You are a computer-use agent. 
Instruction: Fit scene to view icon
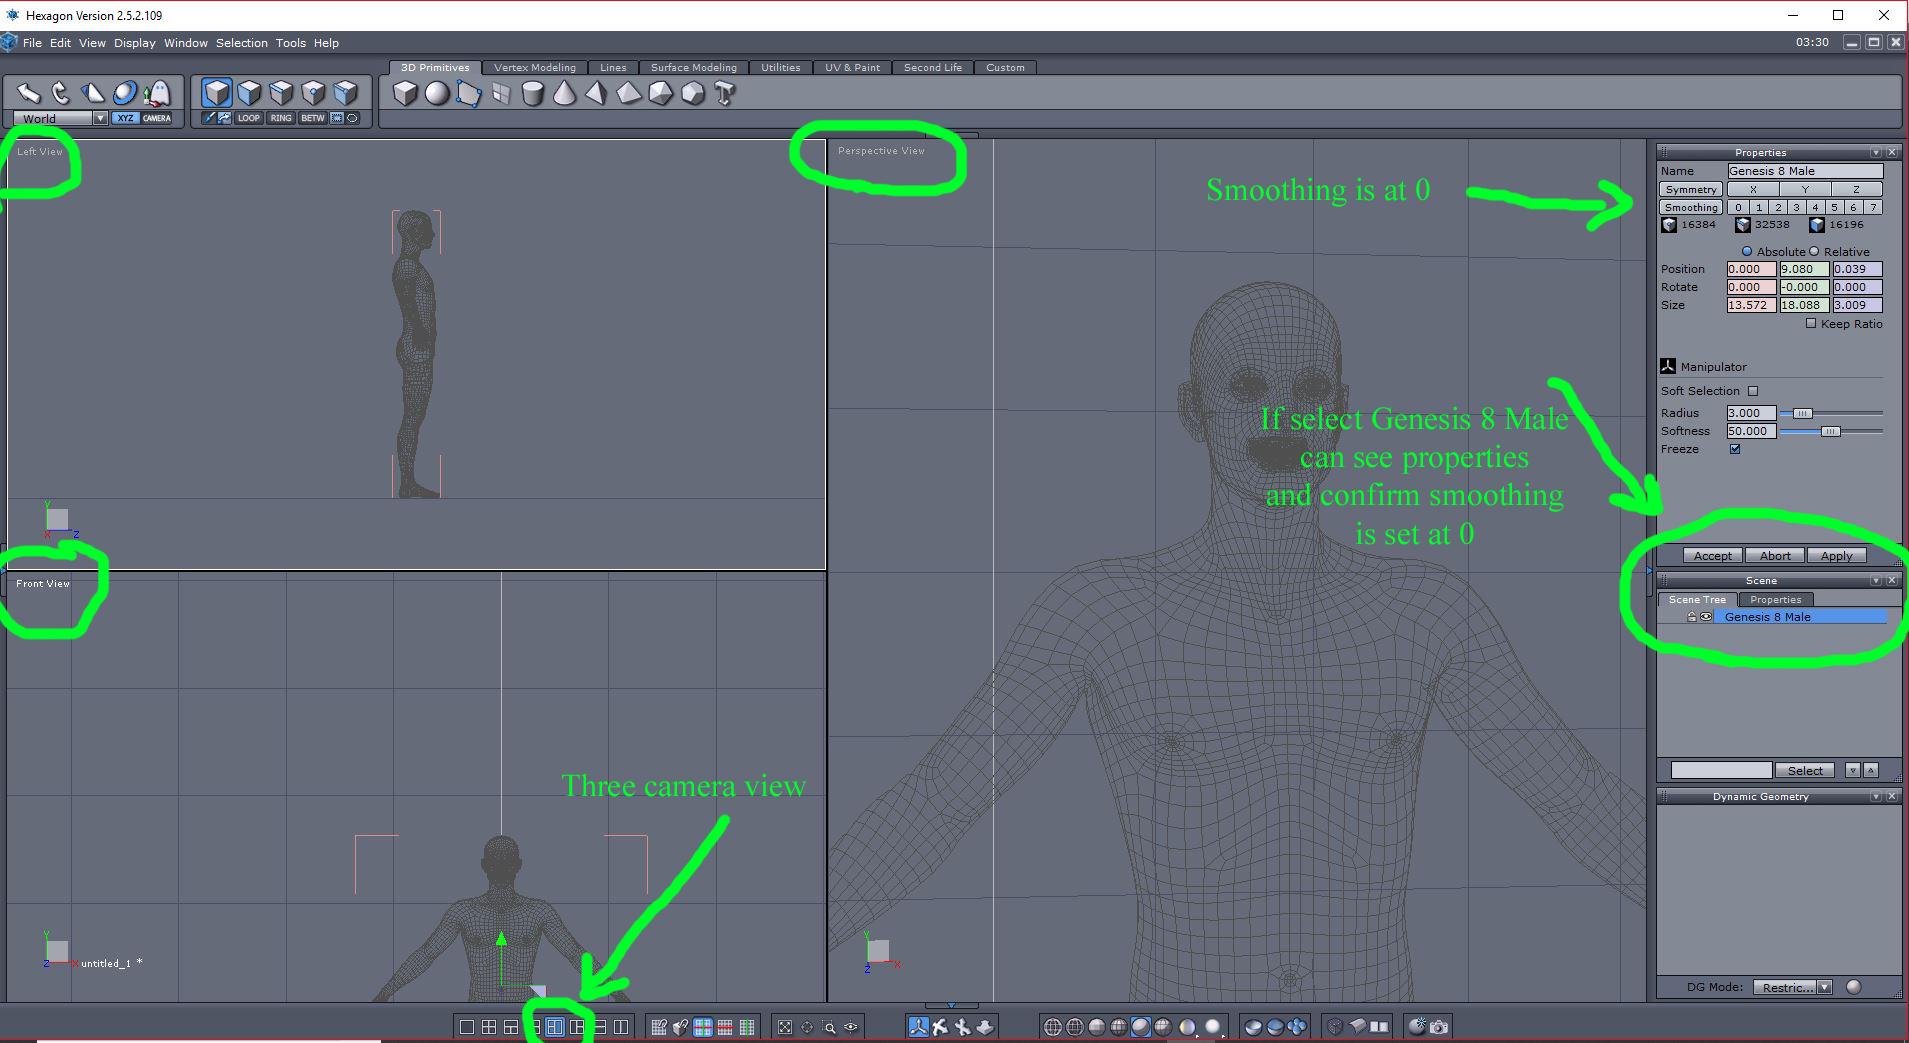(x=785, y=1027)
